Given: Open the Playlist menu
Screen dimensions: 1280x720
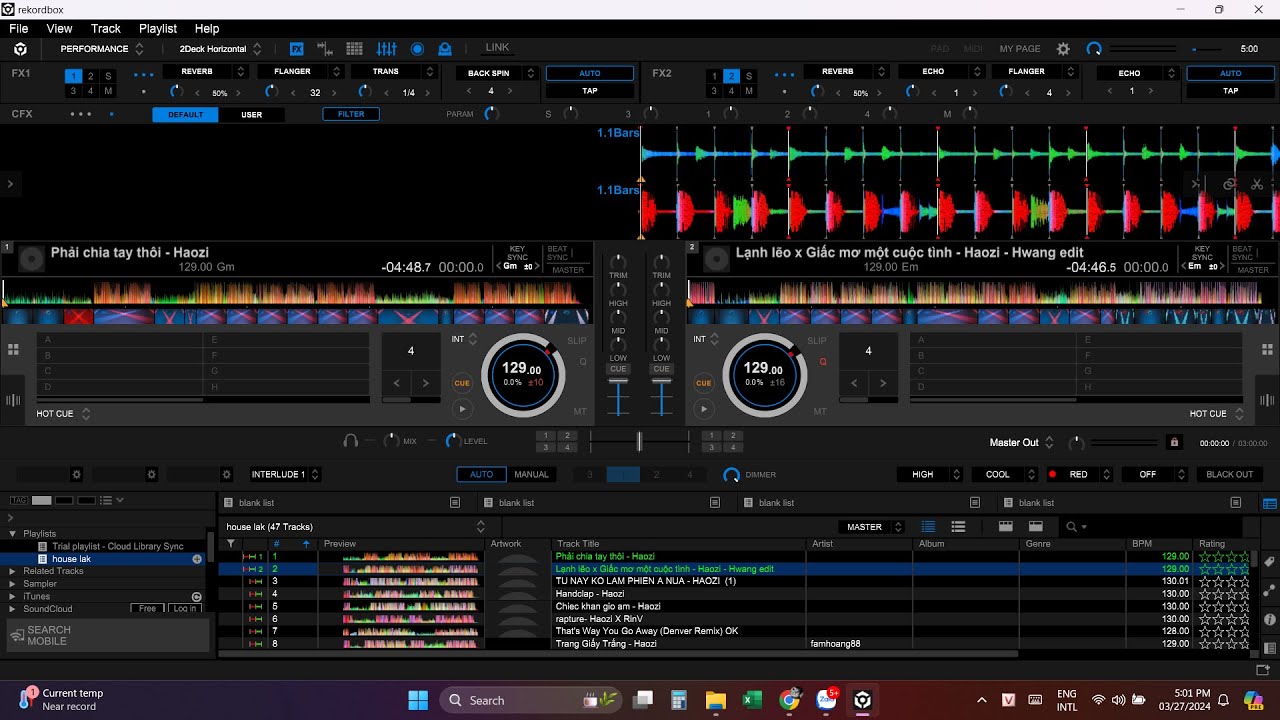Looking at the screenshot, I should 158,29.
